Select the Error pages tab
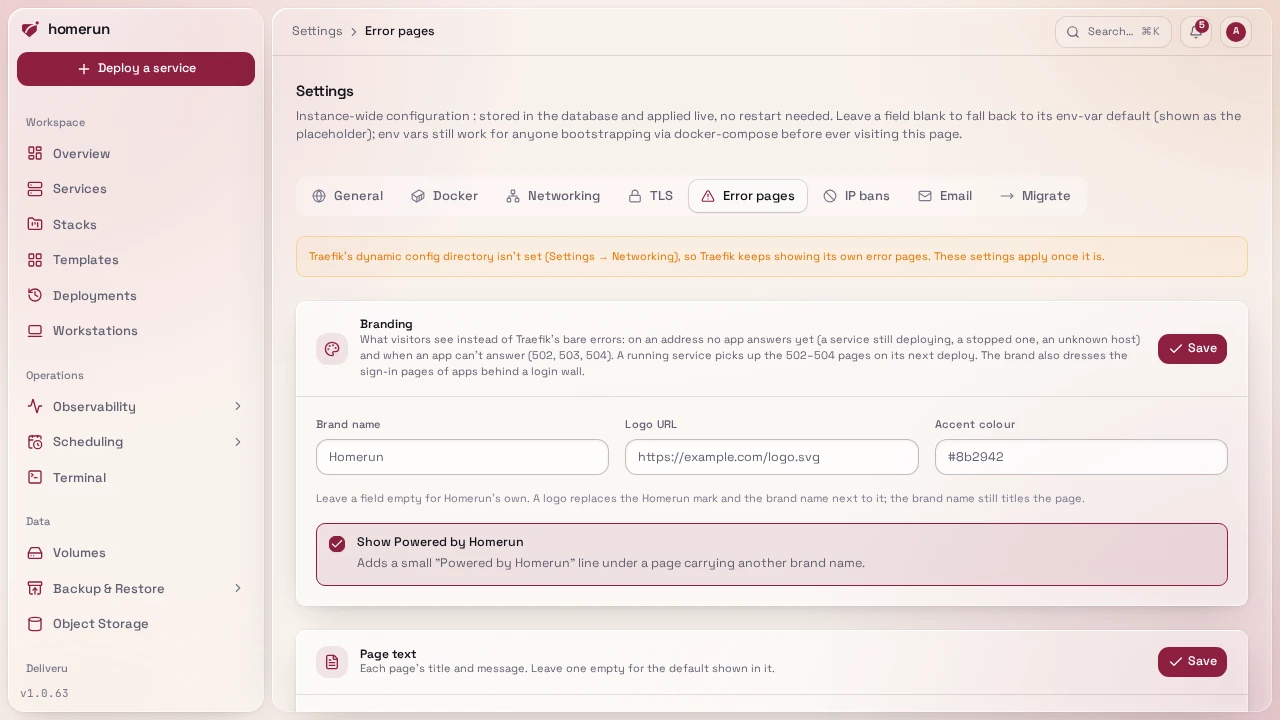Screen dimensions: 1280x720 click(x=748, y=196)
